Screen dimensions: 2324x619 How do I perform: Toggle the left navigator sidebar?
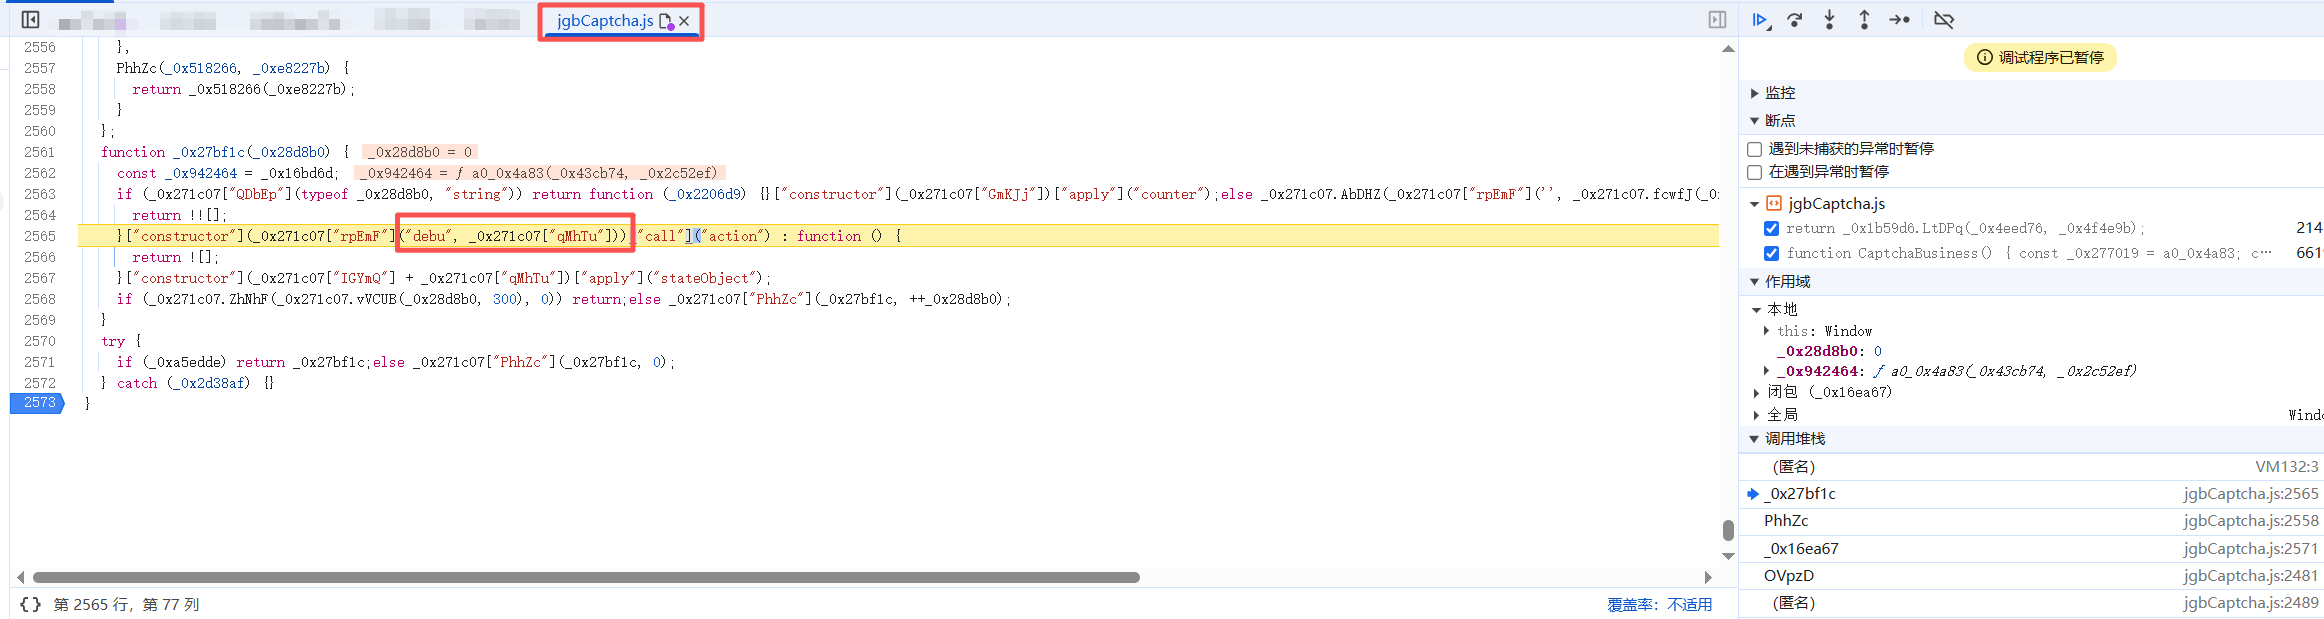(30, 20)
